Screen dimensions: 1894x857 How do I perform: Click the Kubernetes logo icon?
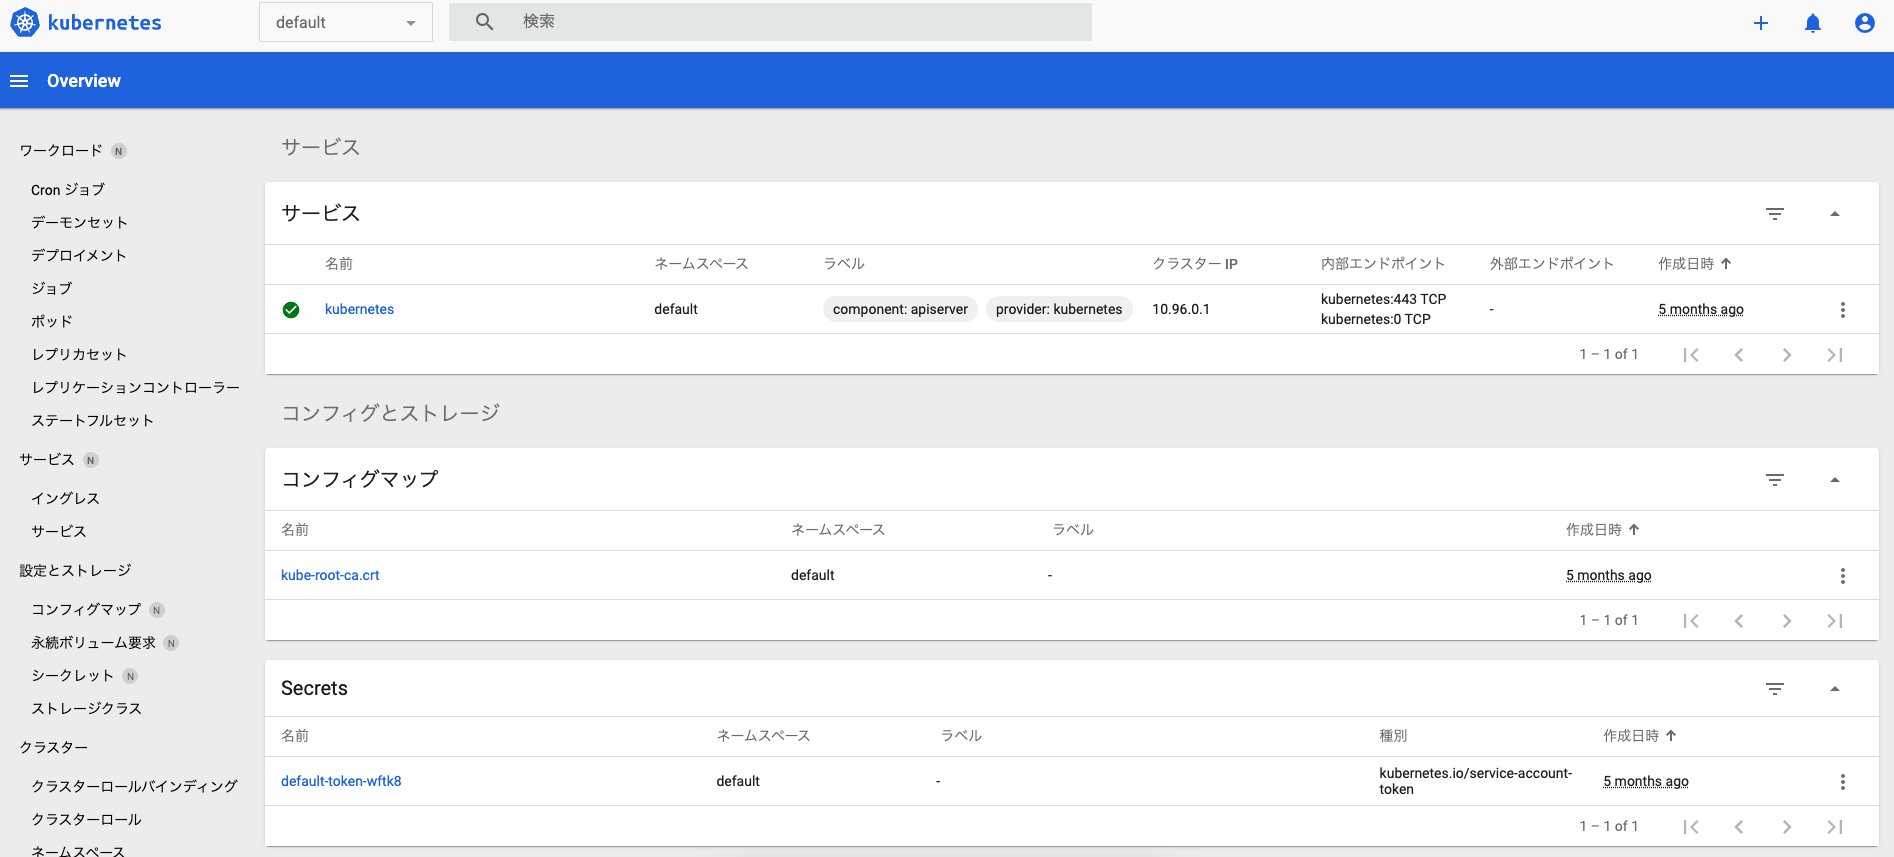click(24, 22)
